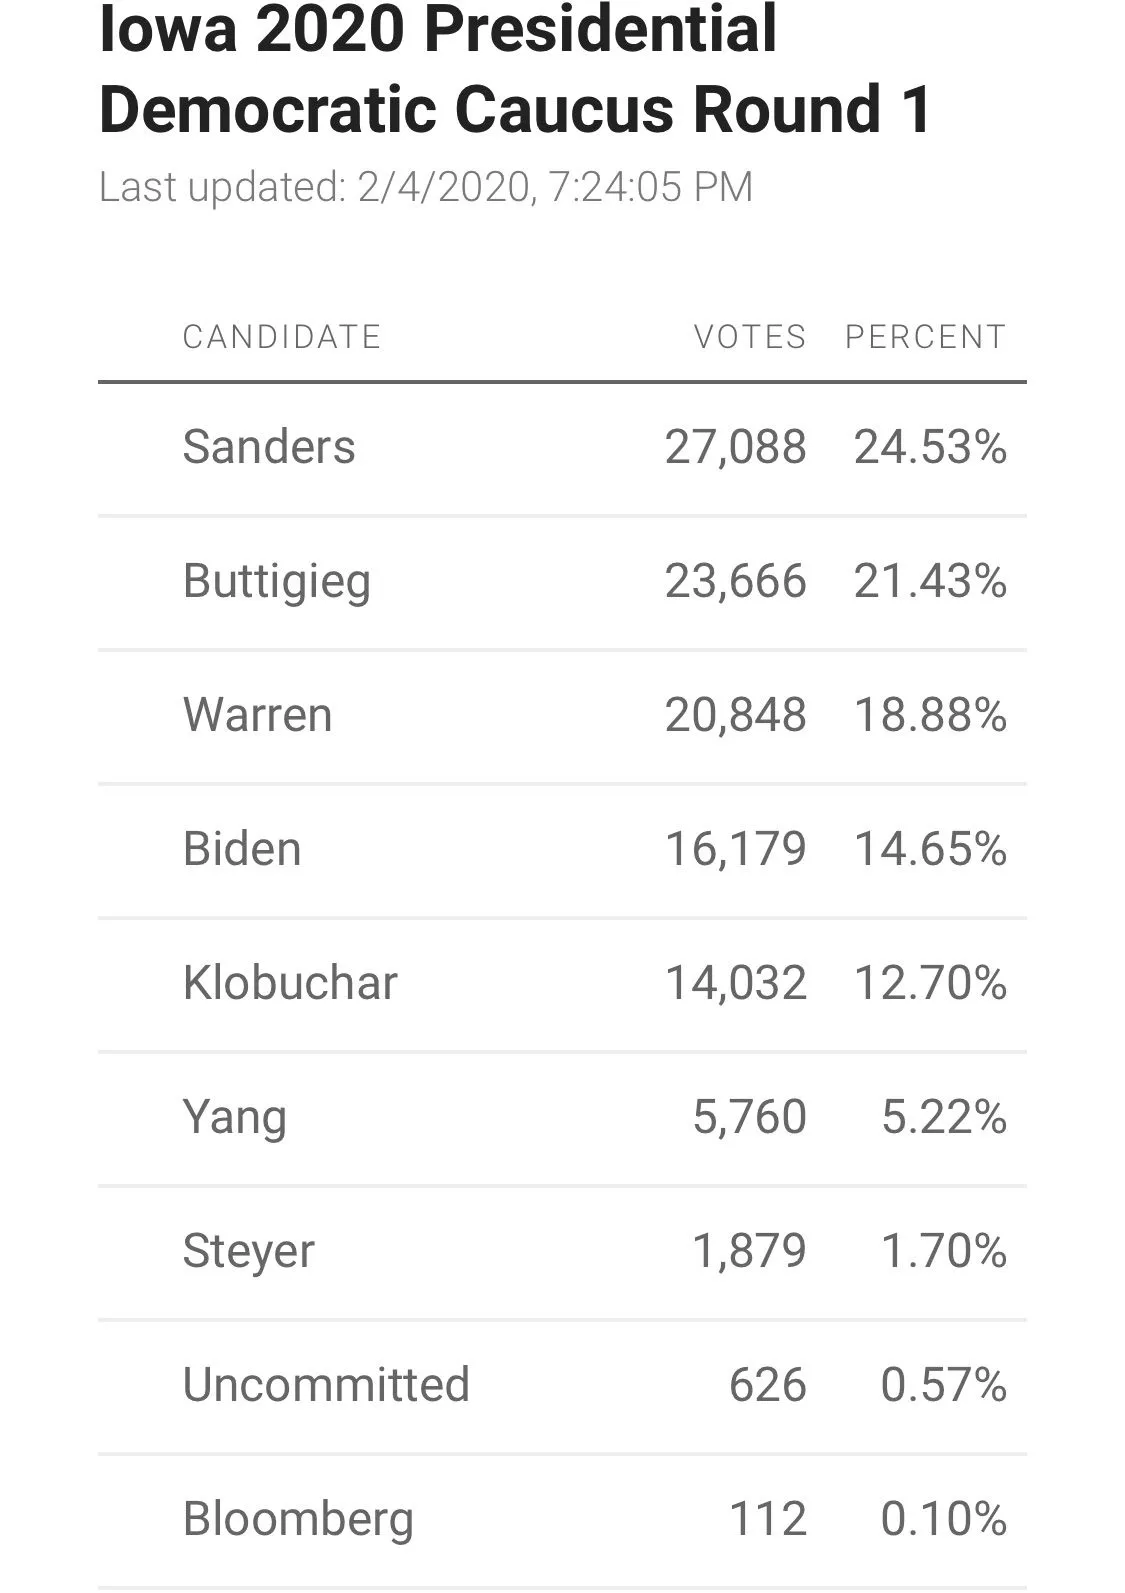This screenshot has height=1593, width=1125.
Task: Click Buttigieg's 21.43% percentage
Action: pos(930,581)
